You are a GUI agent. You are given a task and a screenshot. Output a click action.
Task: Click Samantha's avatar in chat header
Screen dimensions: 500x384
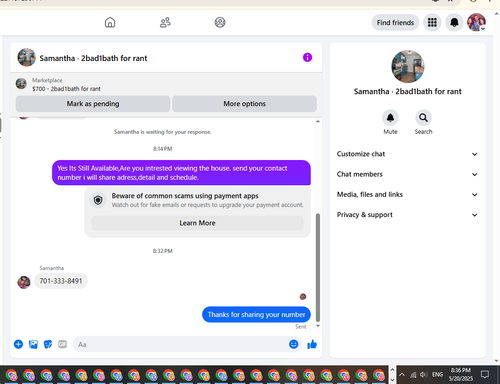pos(27,57)
